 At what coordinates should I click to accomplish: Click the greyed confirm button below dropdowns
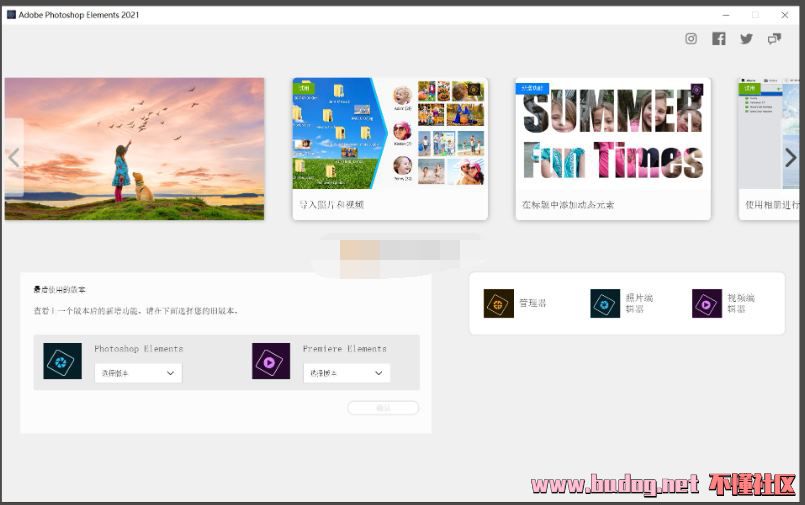384,408
